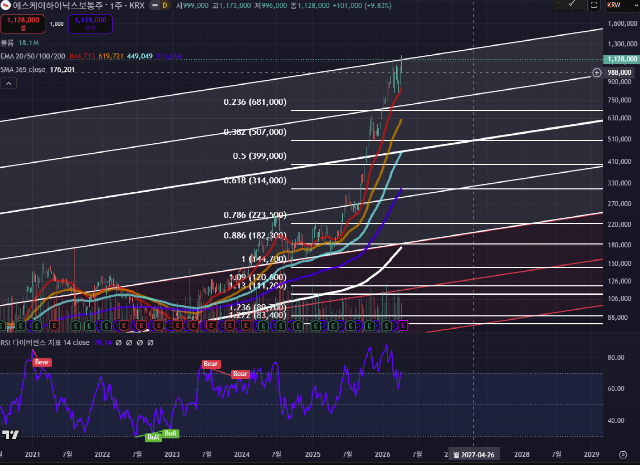Select the SMA 365 close indicator legend

click(x=23, y=70)
